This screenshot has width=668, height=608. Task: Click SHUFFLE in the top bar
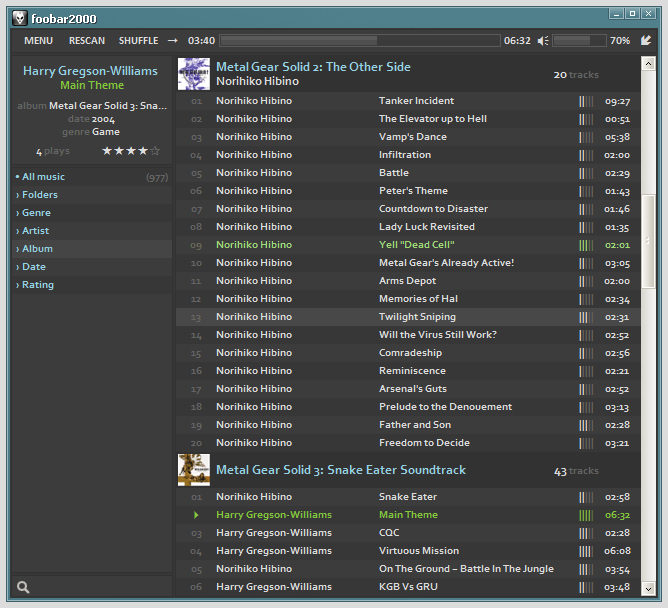click(x=138, y=40)
